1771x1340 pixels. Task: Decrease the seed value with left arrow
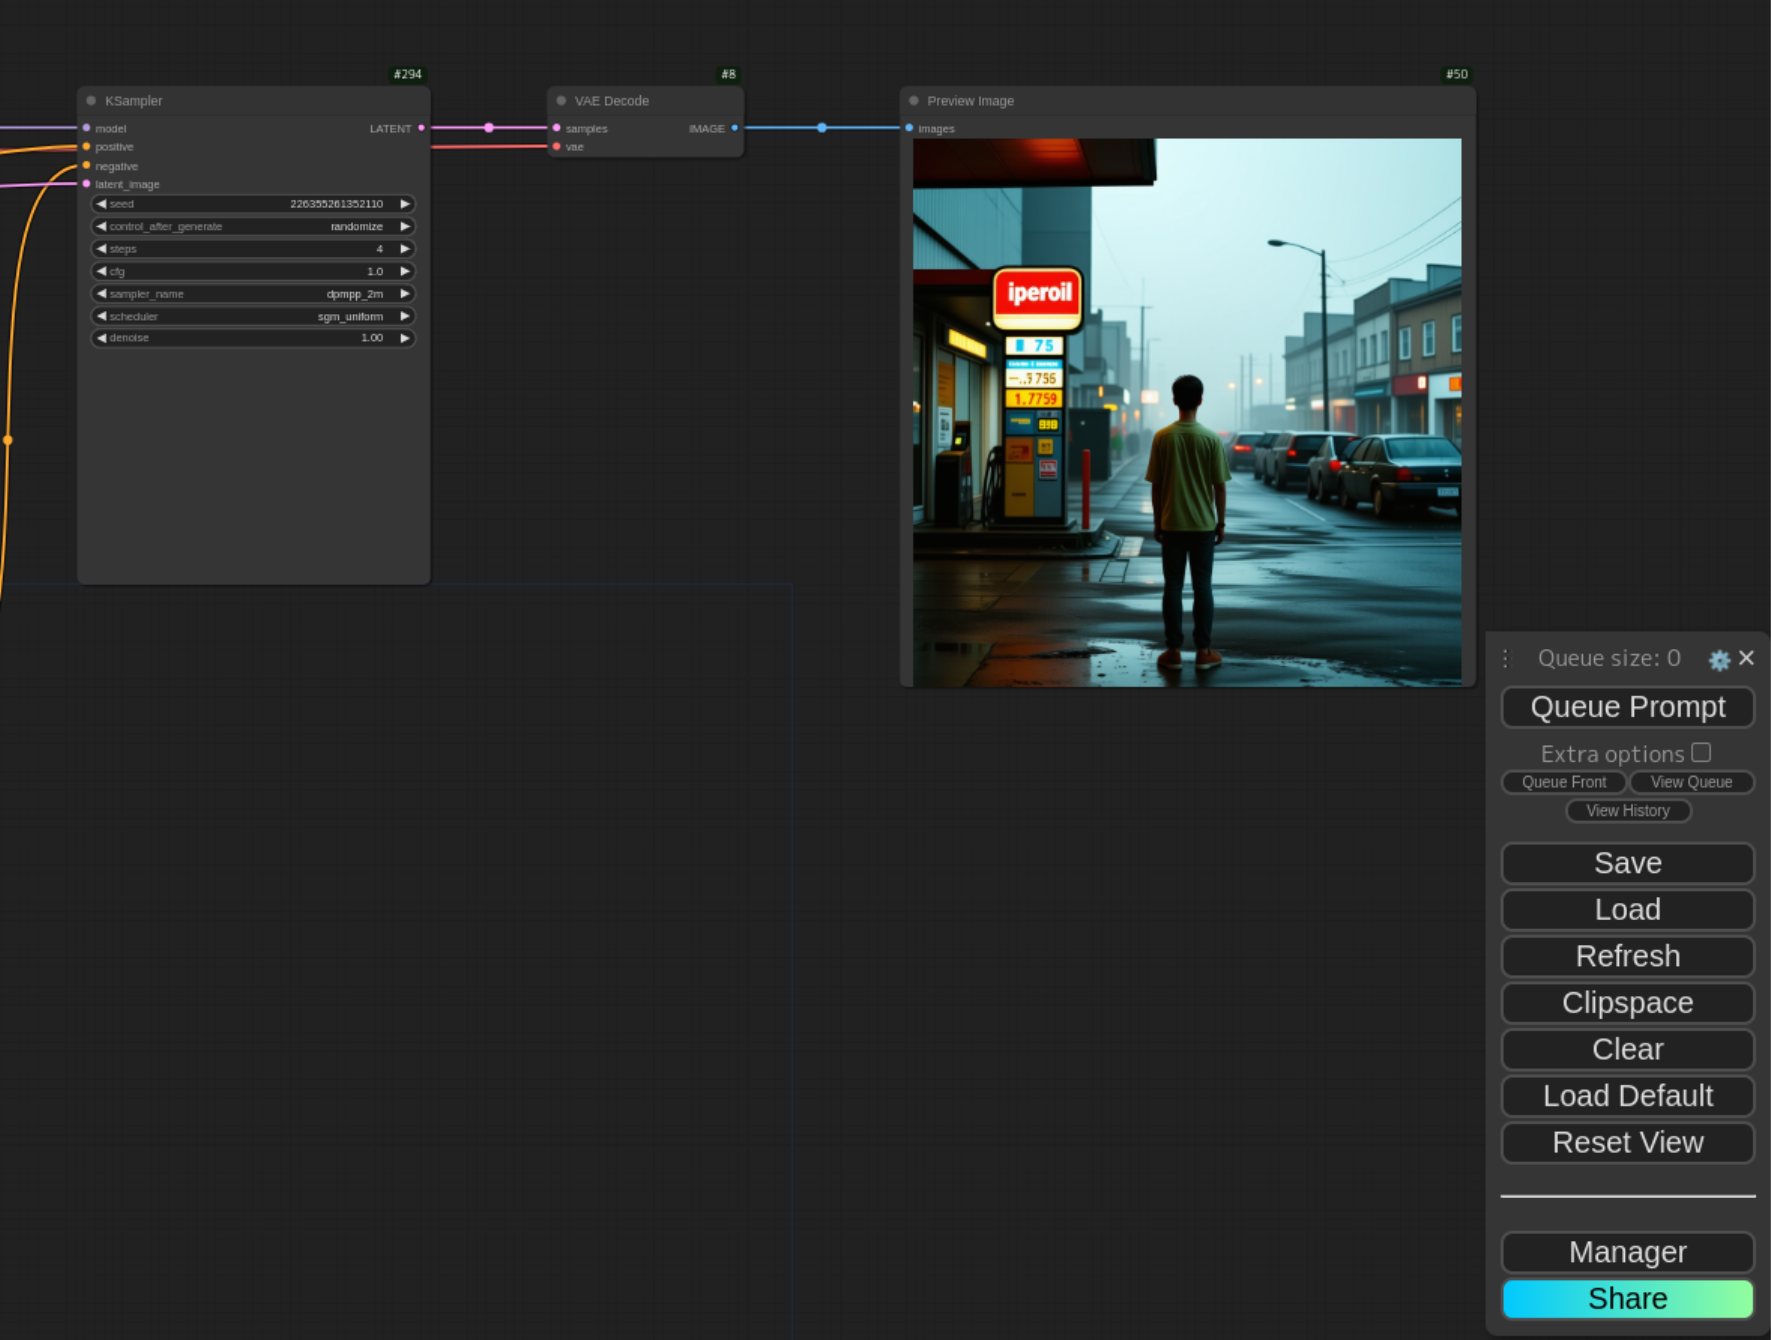point(101,204)
